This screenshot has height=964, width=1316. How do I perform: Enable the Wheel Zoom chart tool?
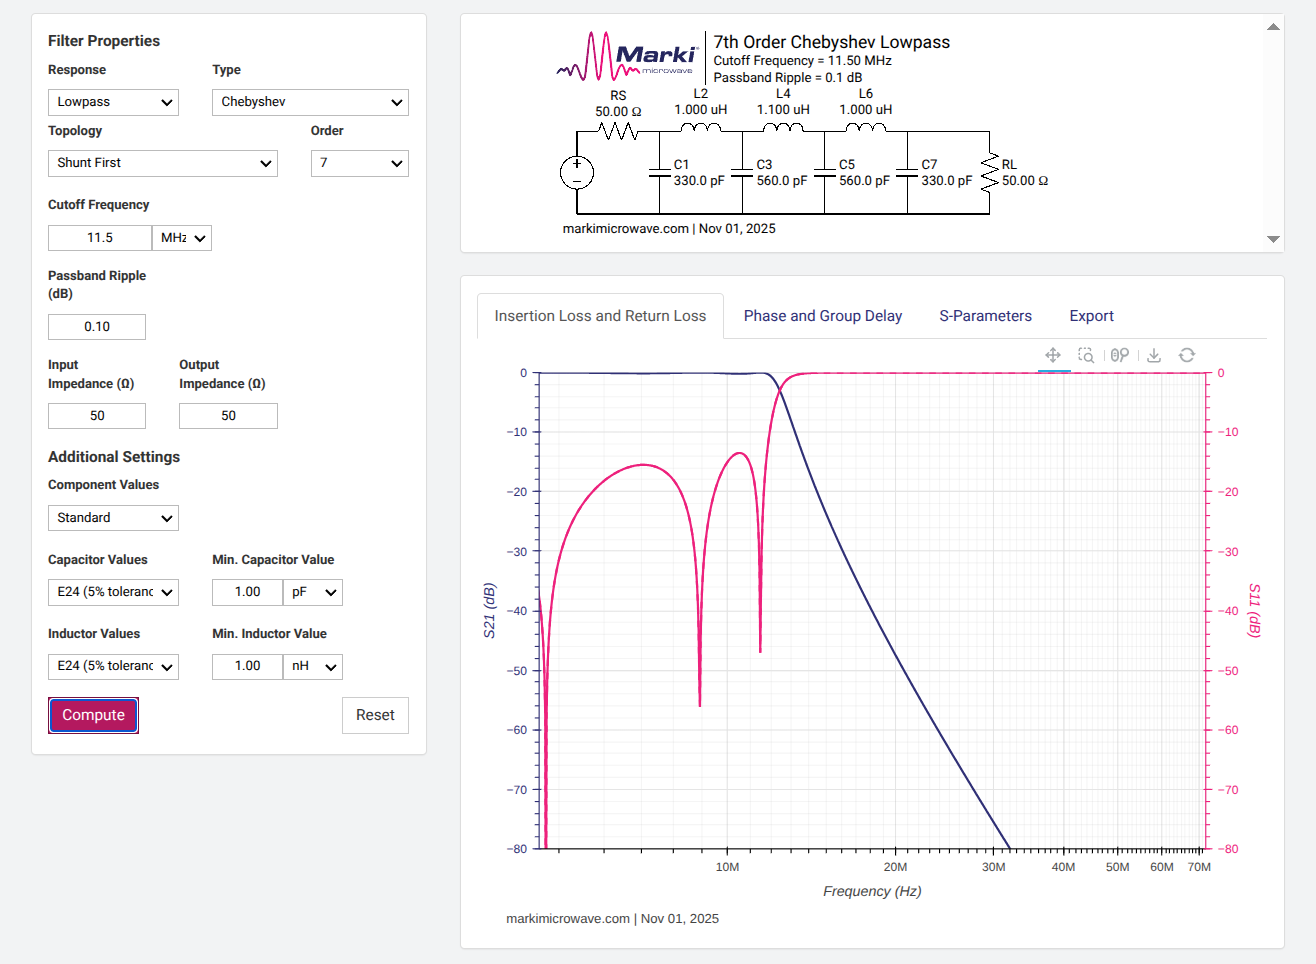pos(1120,355)
